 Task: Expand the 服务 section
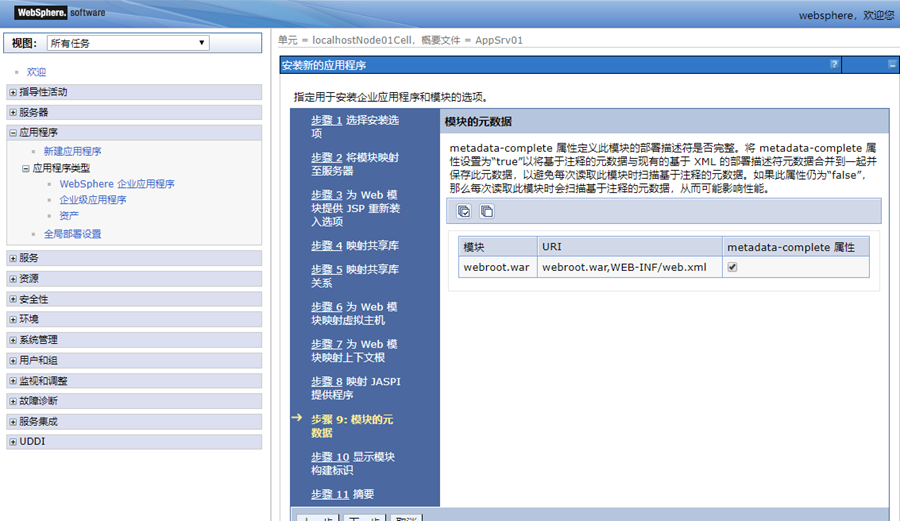13,258
